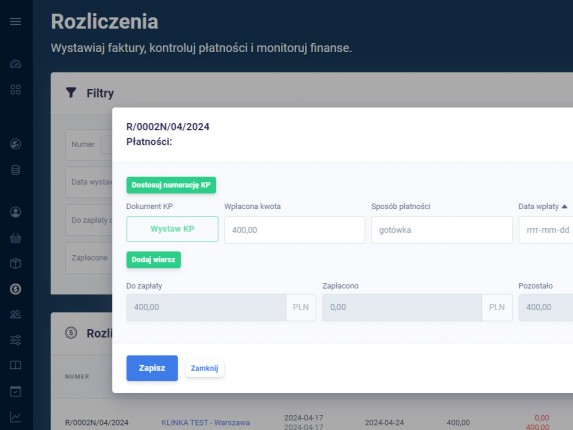
Task: Open the hamburger menu icon
Action: tap(15, 22)
